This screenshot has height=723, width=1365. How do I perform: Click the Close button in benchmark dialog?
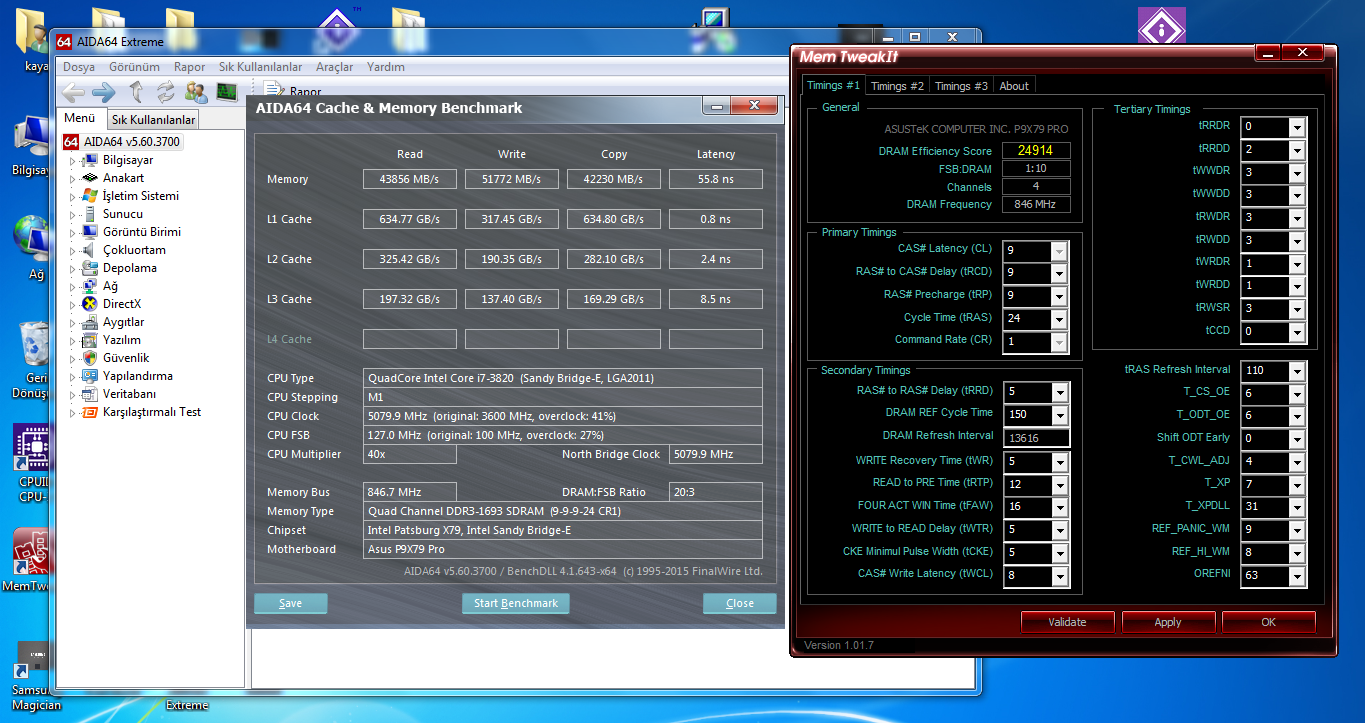pyautogui.click(x=740, y=603)
